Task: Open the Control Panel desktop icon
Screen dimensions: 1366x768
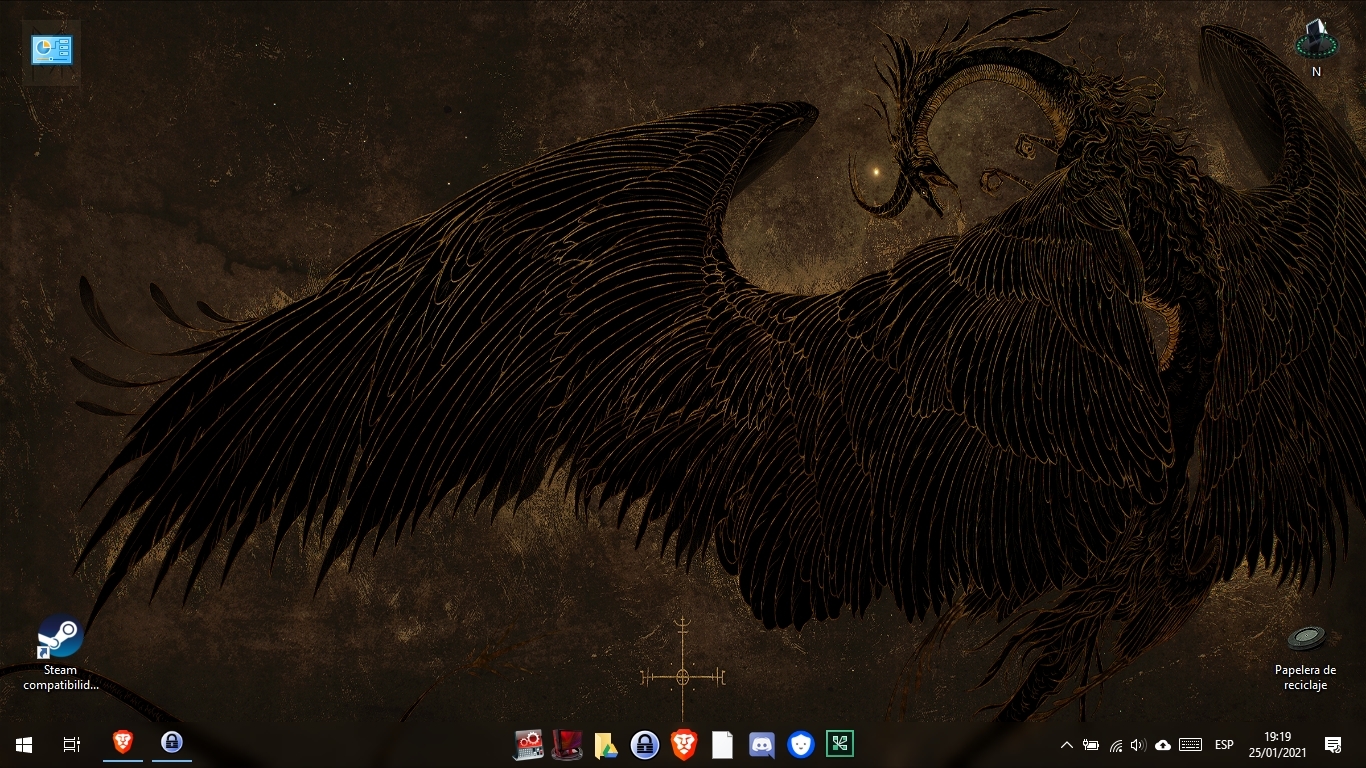Action: (x=51, y=50)
